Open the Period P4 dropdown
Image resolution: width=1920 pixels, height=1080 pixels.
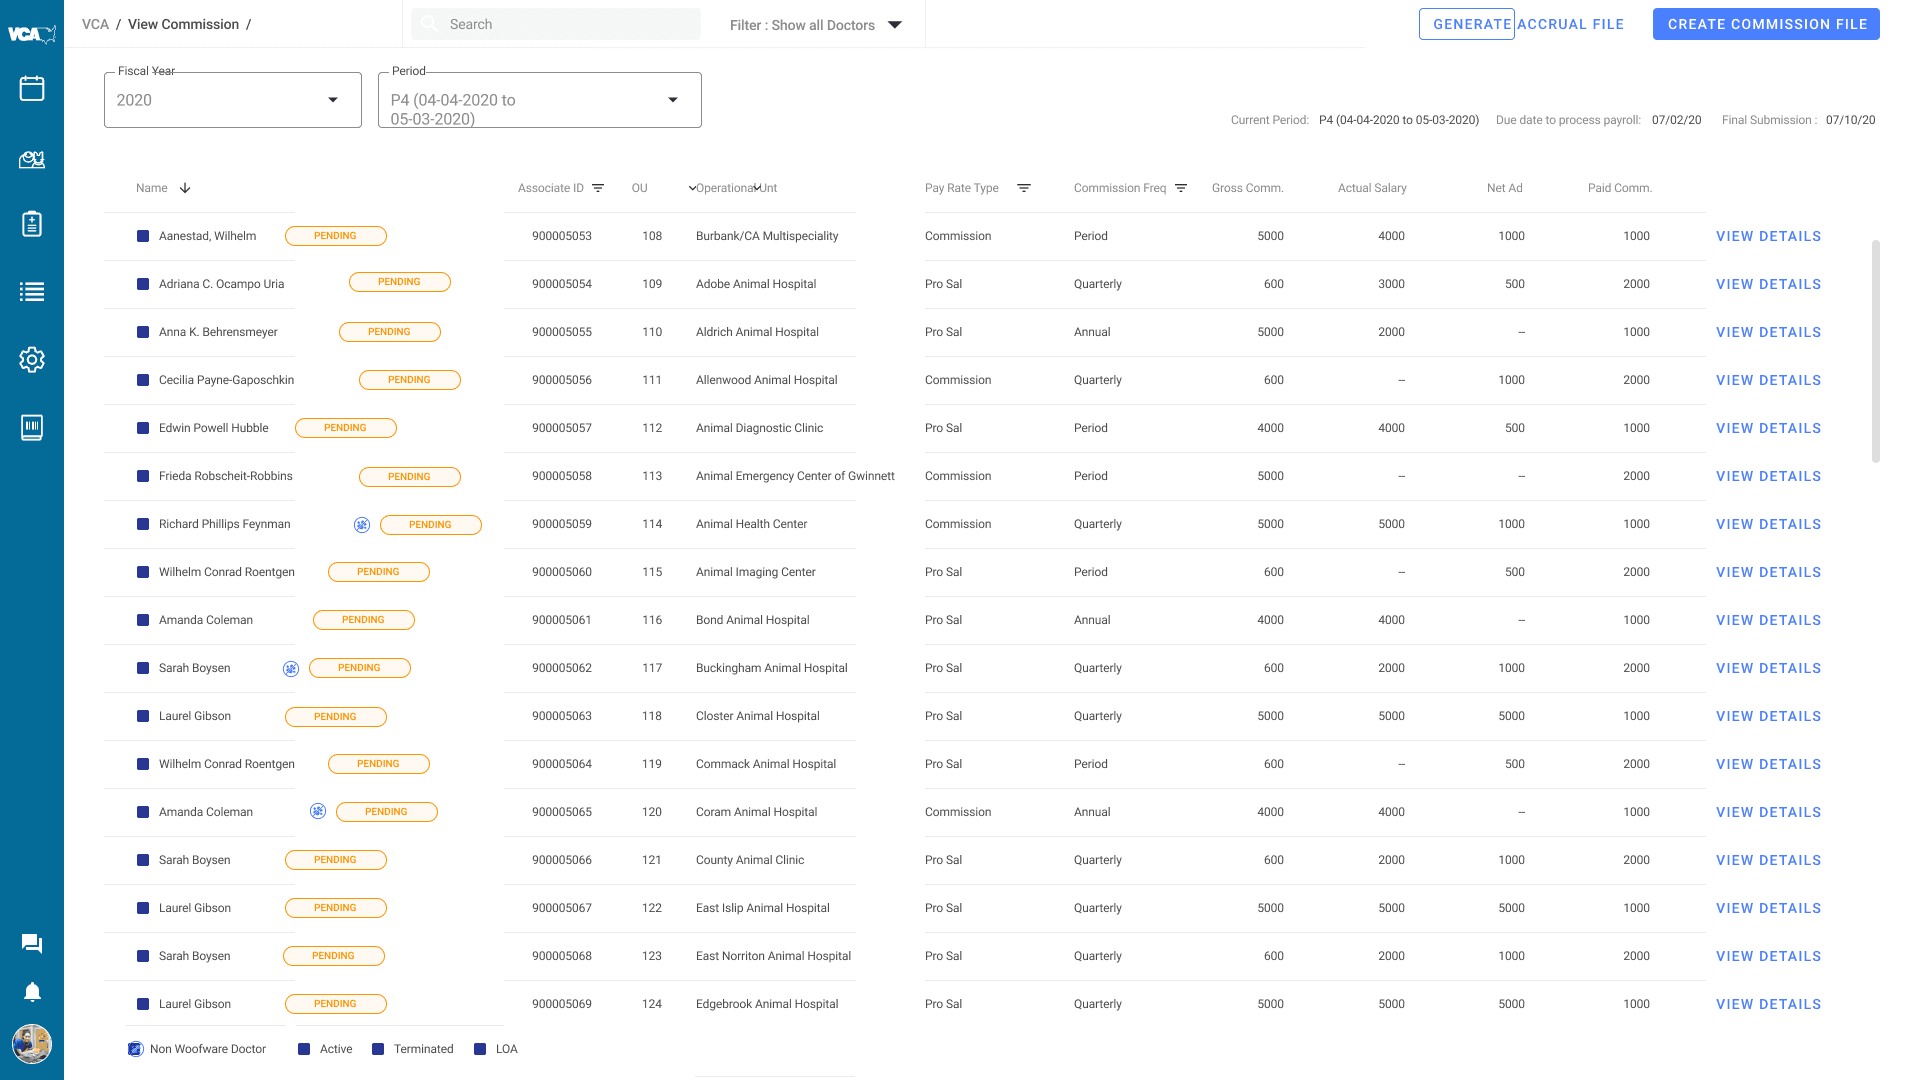pyautogui.click(x=540, y=100)
